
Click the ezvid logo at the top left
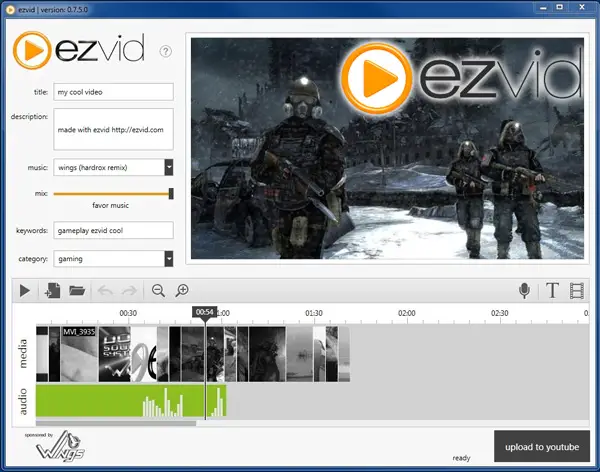click(x=79, y=50)
